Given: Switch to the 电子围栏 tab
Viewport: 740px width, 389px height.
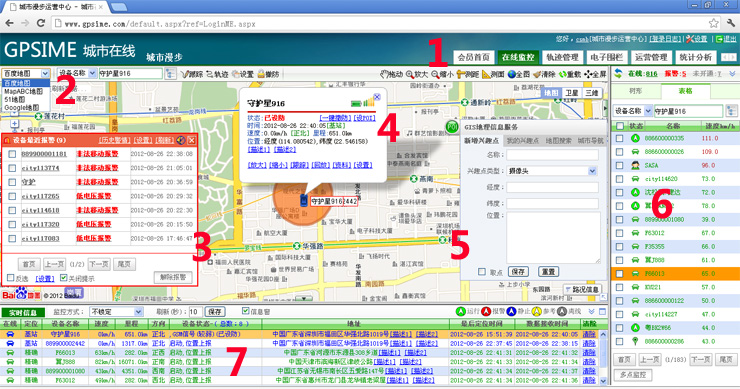Looking at the screenshot, I should tap(606, 57).
